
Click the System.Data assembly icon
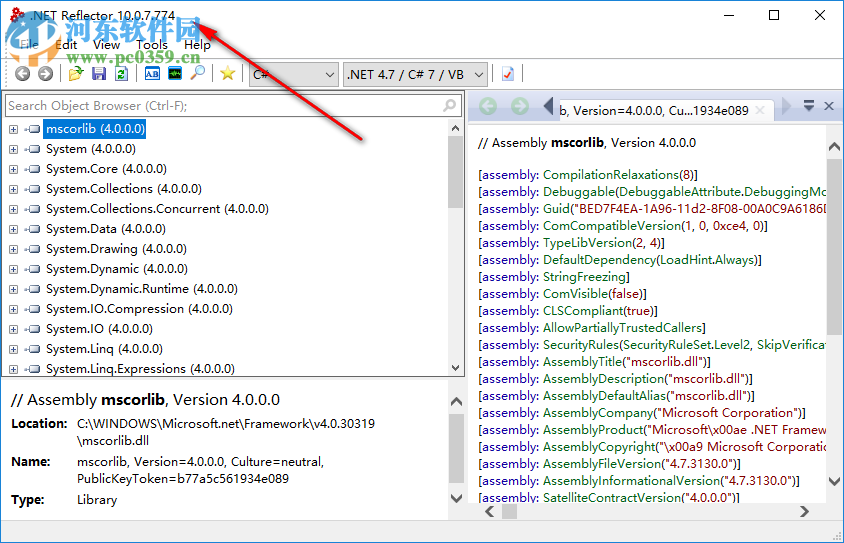point(33,229)
